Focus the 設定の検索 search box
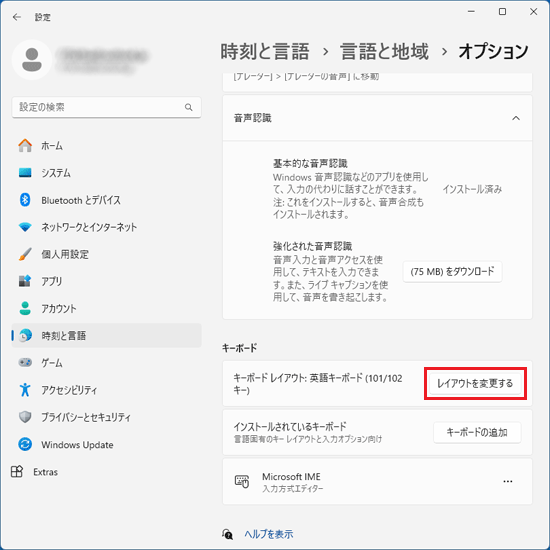 click(x=106, y=107)
